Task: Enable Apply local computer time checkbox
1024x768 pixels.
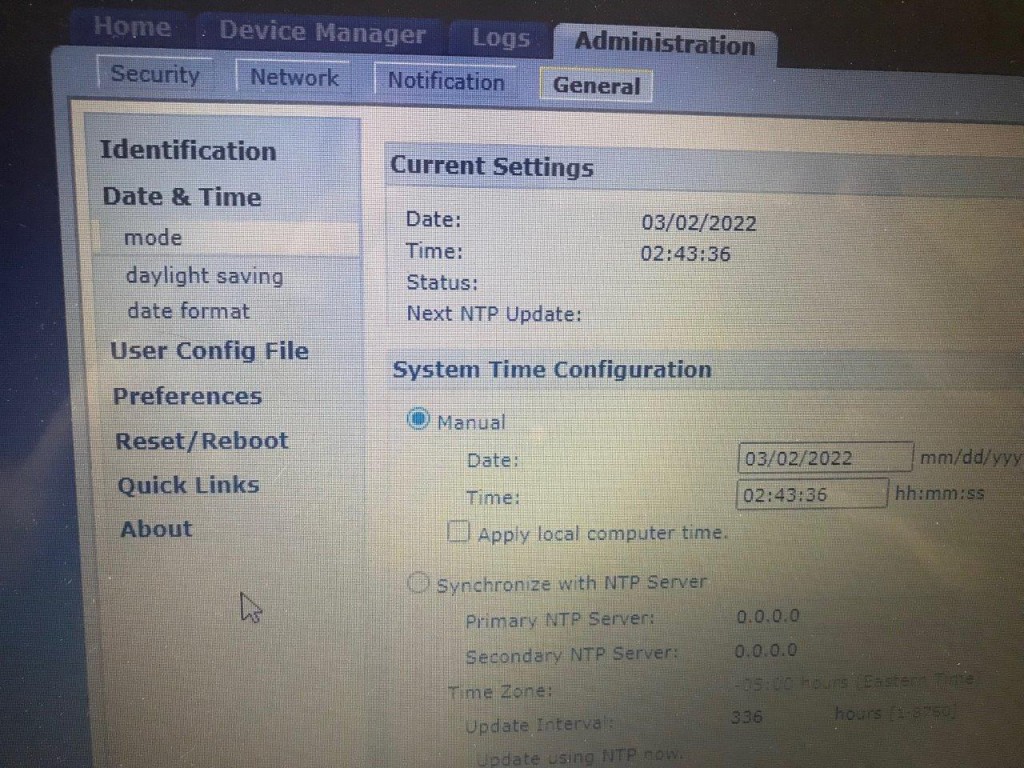Action: tap(459, 532)
